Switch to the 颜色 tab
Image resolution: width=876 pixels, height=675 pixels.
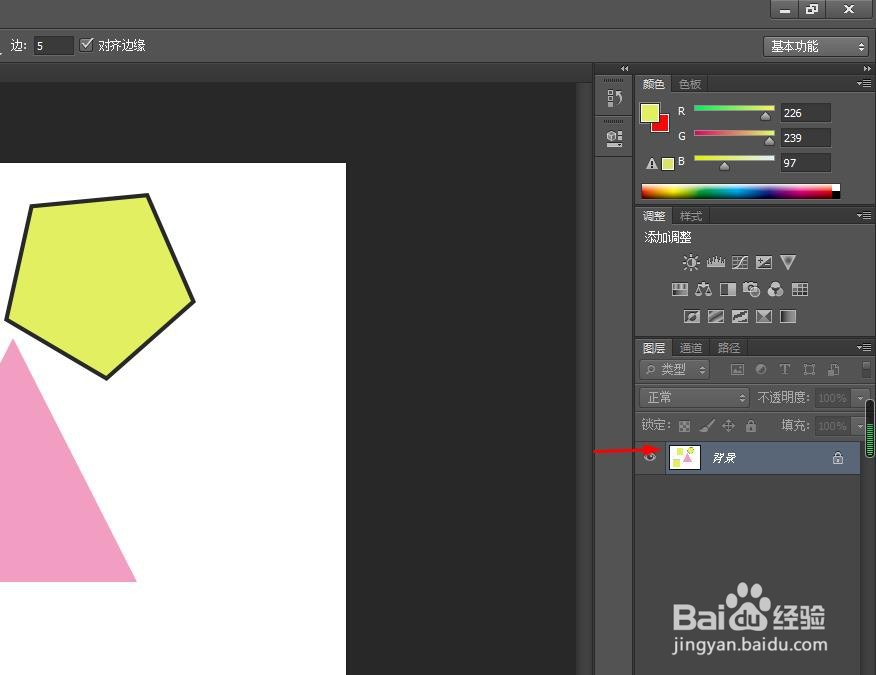coord(653,84)
